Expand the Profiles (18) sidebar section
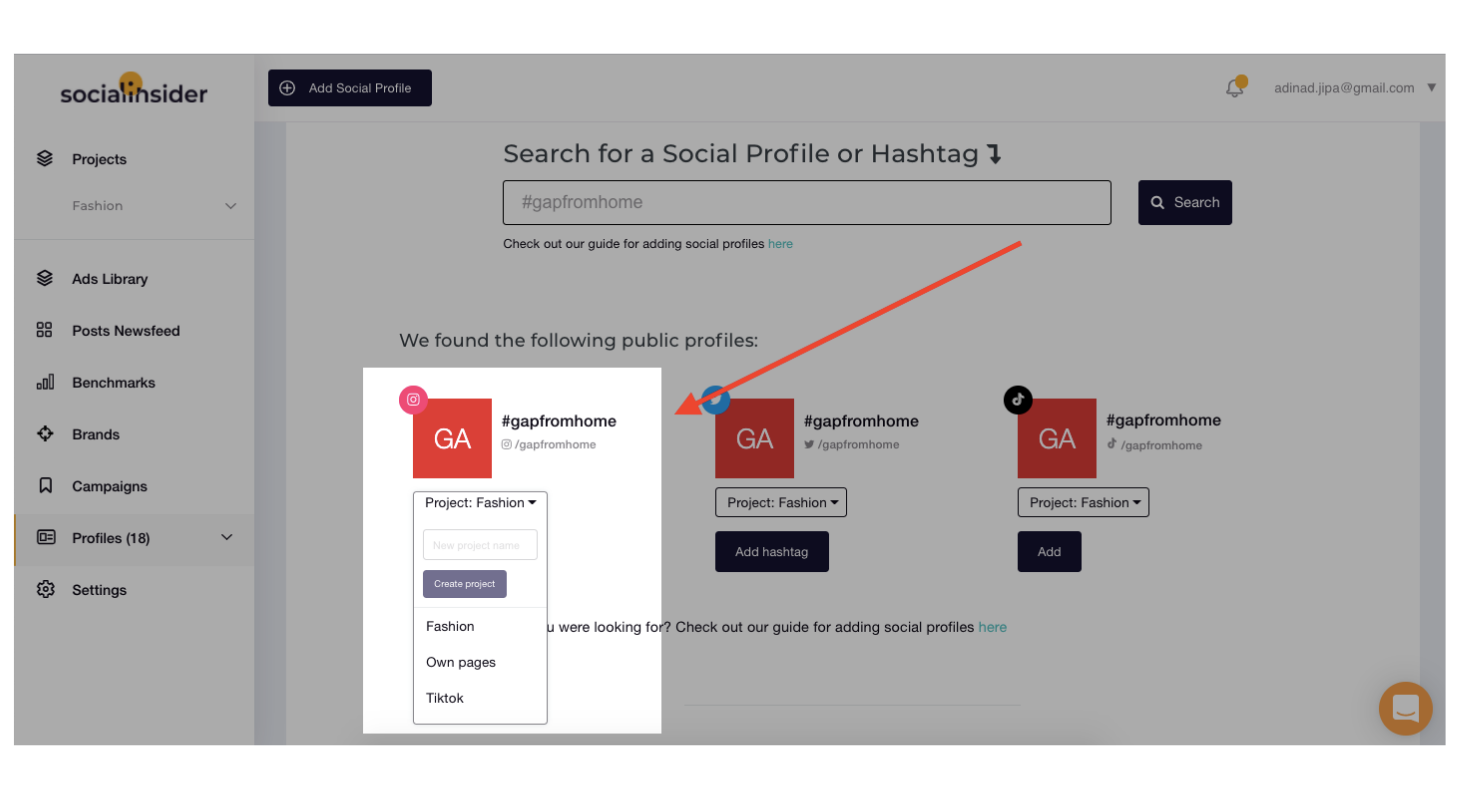 point(134,538)
